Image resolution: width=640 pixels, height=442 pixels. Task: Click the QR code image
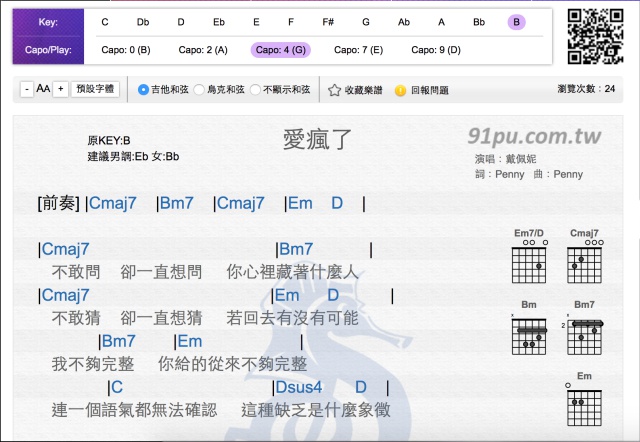pyautogui.click(x=596, y=36)
